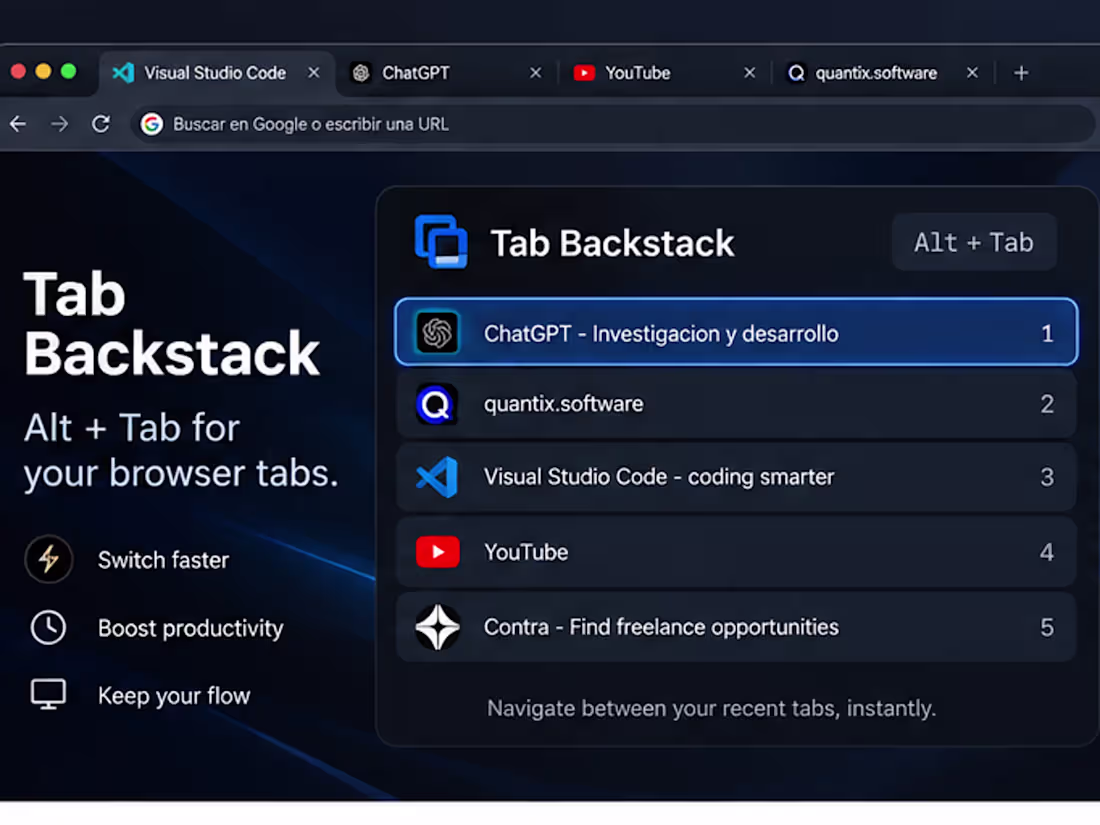
Task: Open a new tab with plus button
Action: tap(1021, 73)
